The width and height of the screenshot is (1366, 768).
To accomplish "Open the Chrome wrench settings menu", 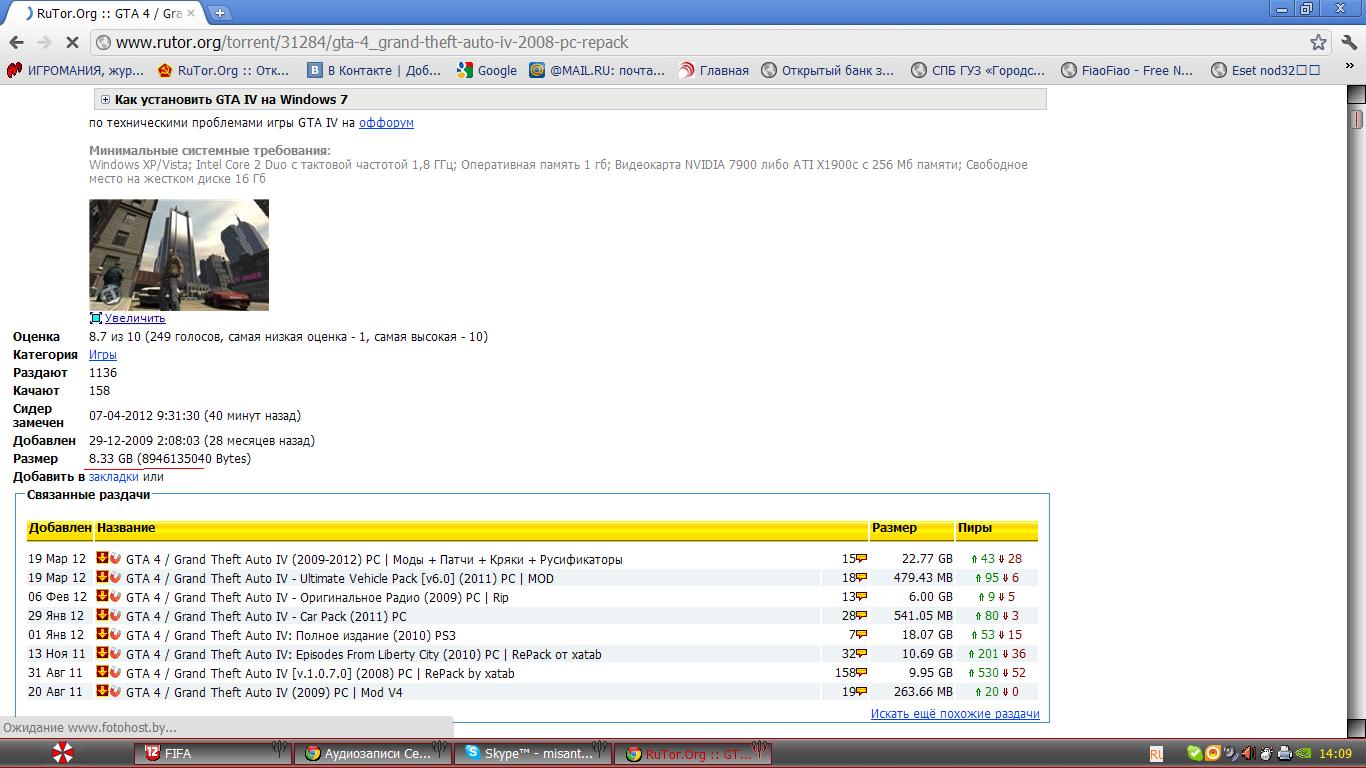I will [x=1348, y=42].
